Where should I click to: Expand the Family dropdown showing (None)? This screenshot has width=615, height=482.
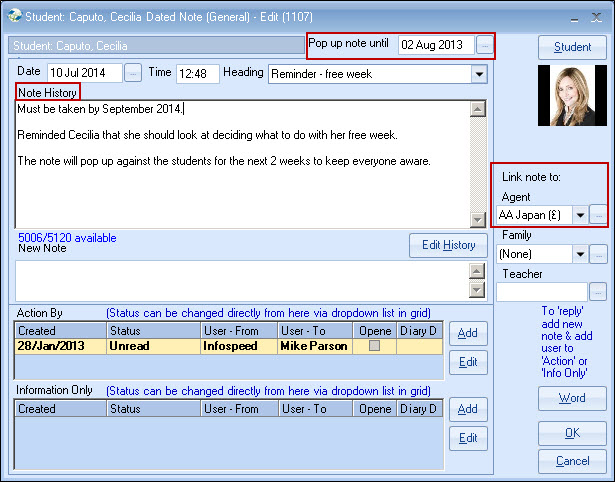pyautogui.click(x=580, y=254)
